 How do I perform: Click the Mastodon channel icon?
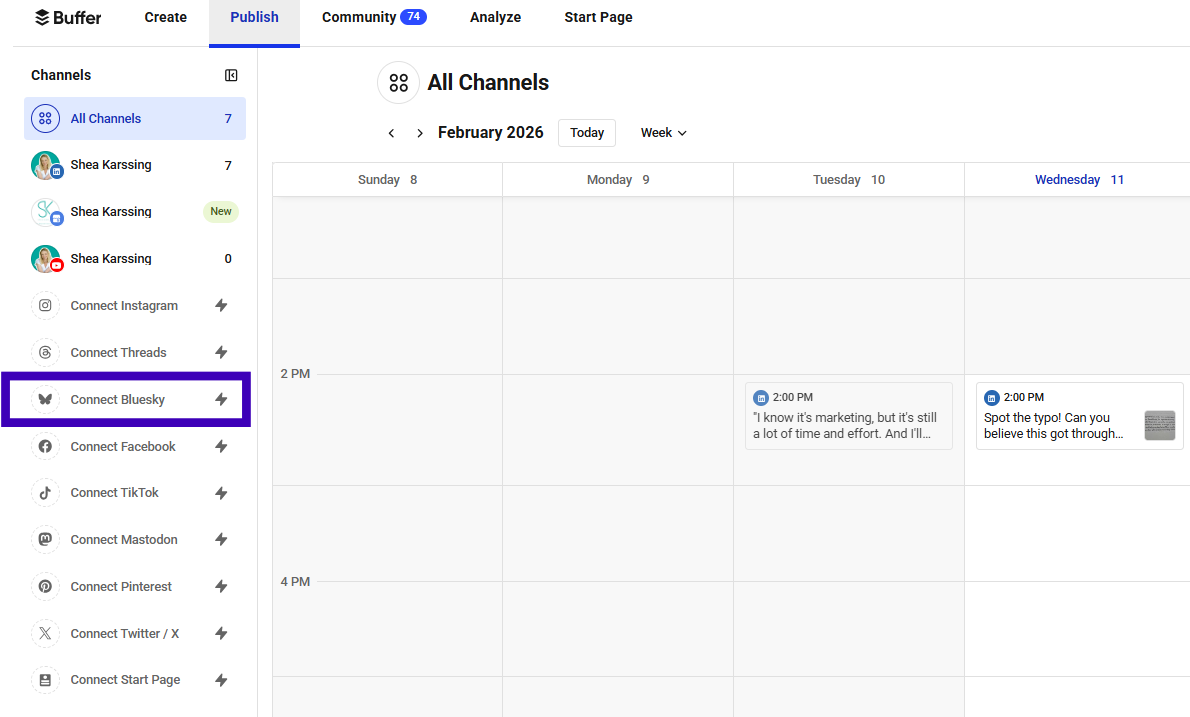click(45, 539)
